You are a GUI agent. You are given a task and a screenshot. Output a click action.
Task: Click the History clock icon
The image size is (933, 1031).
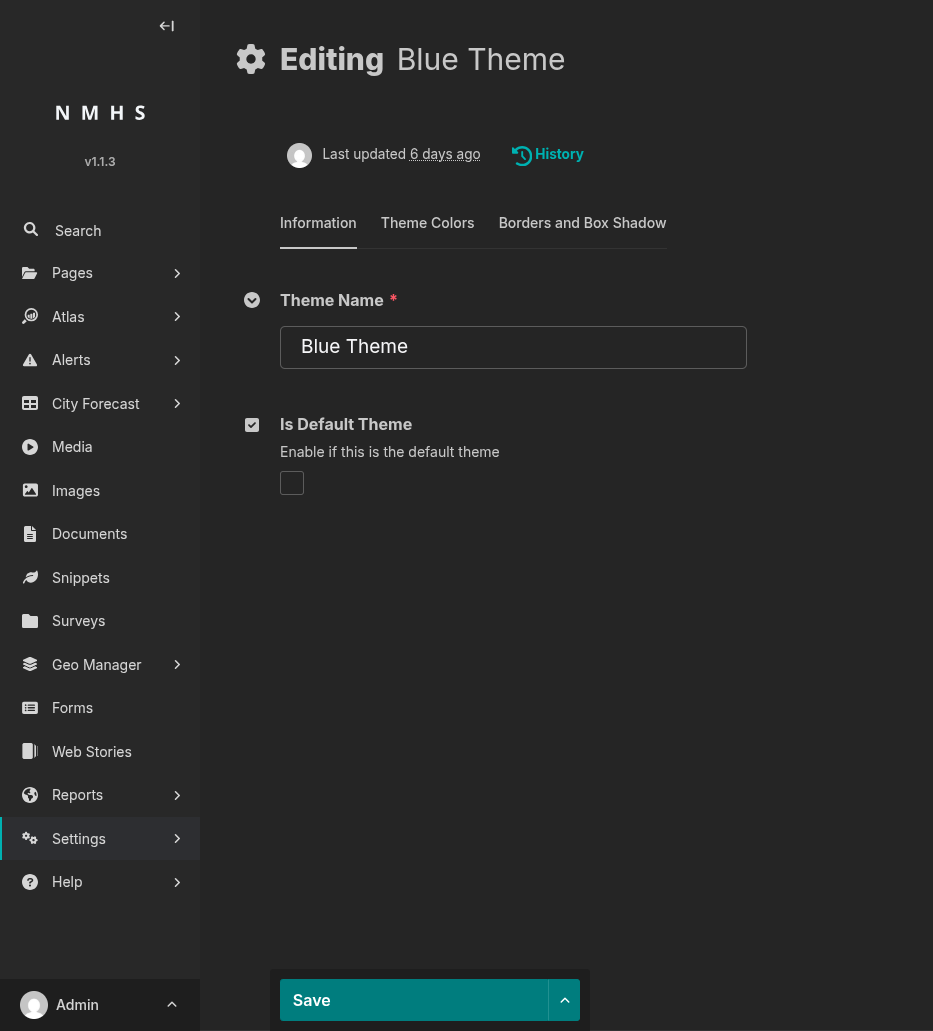pos(521,155)
